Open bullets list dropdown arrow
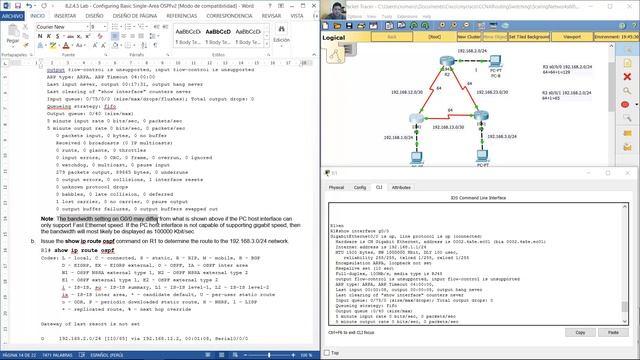This screenshot has width=640, height=360. tap(121, 27)
